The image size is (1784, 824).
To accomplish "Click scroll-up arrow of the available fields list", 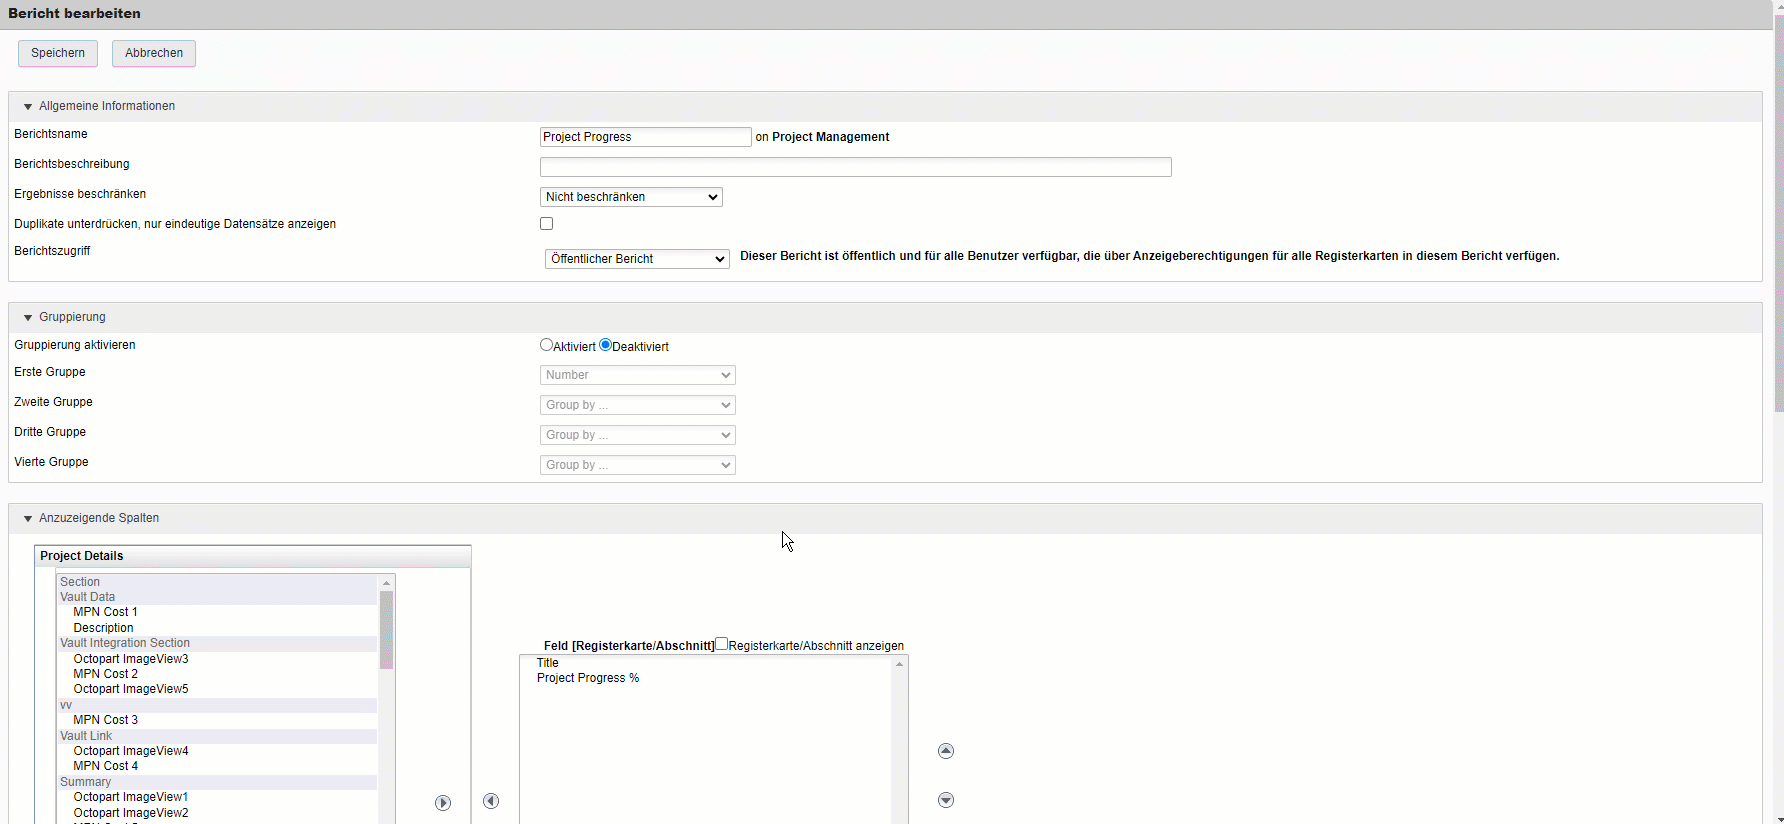I will [386, 583].
